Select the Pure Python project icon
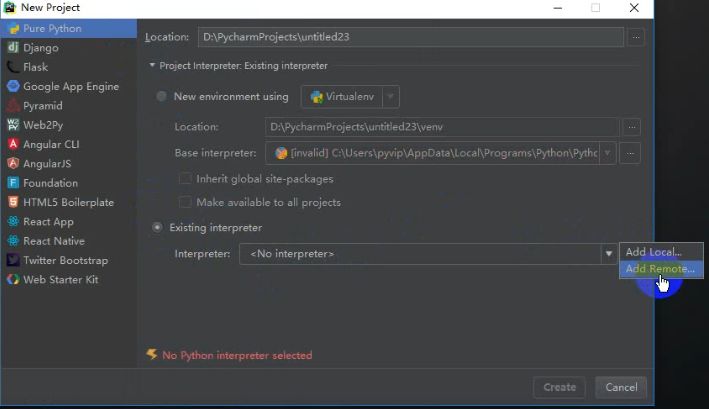Screen dimensions: 709x409 (x=14, y=28)
